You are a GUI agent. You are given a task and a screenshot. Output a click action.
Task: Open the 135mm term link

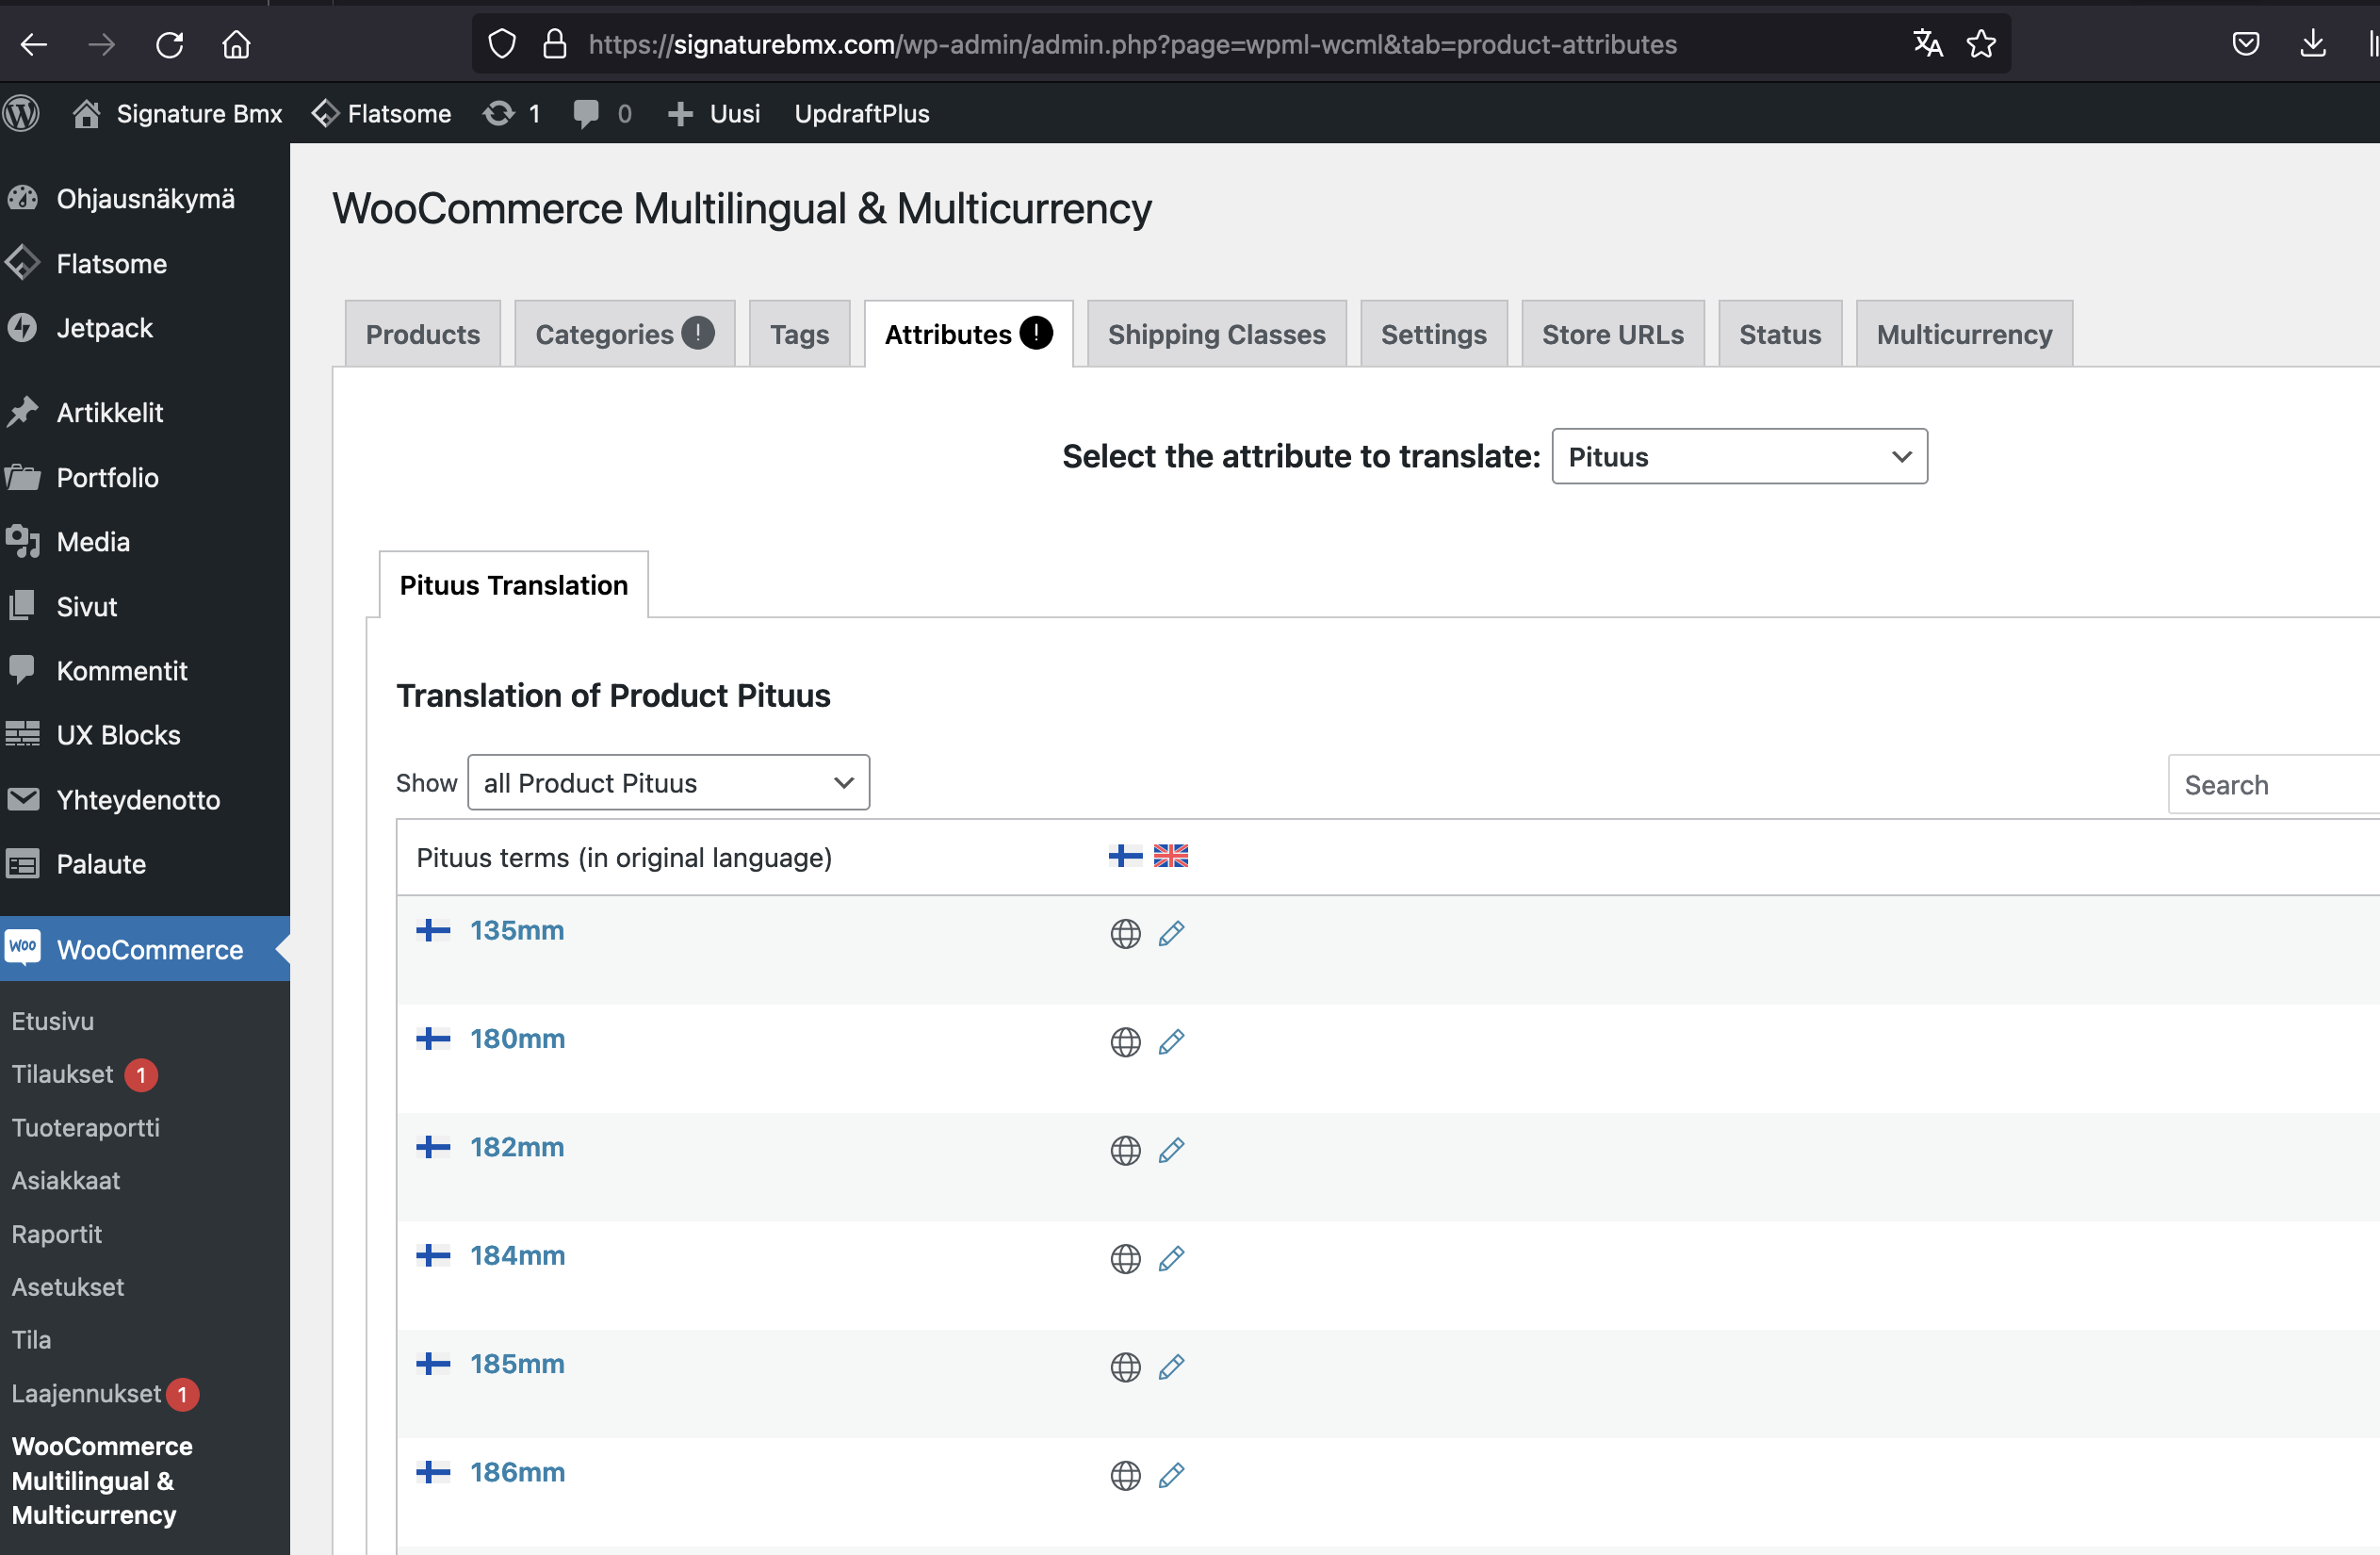tap(517, 930)
